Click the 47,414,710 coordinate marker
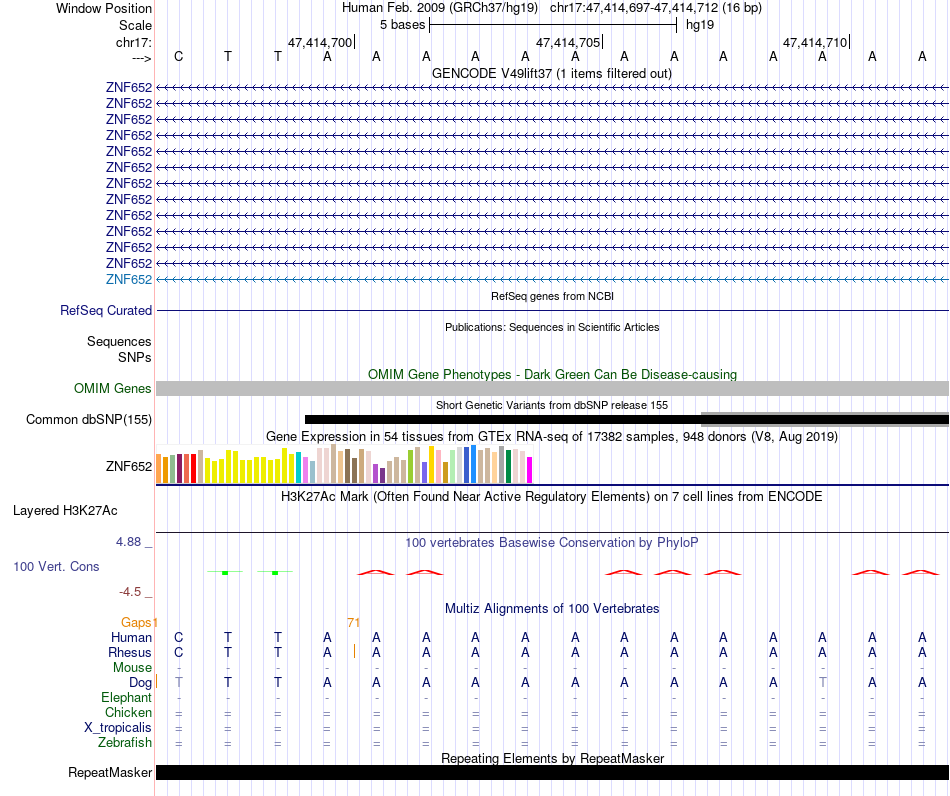The width and height of the screenshot is (950, 796). 815,42
